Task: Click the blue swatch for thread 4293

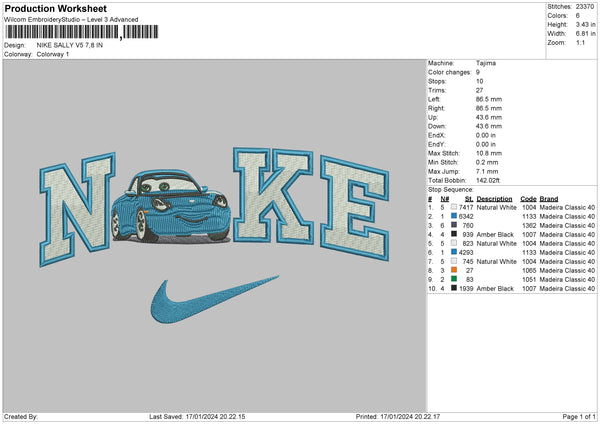Action: (x=454, y=252)
